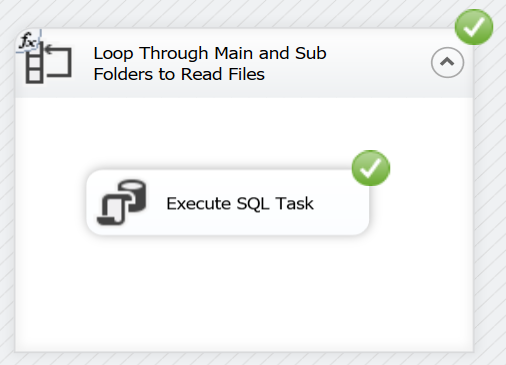Screen dimensions: 506x365
Task: Click the loop container title text
Action: coord(210,63)
